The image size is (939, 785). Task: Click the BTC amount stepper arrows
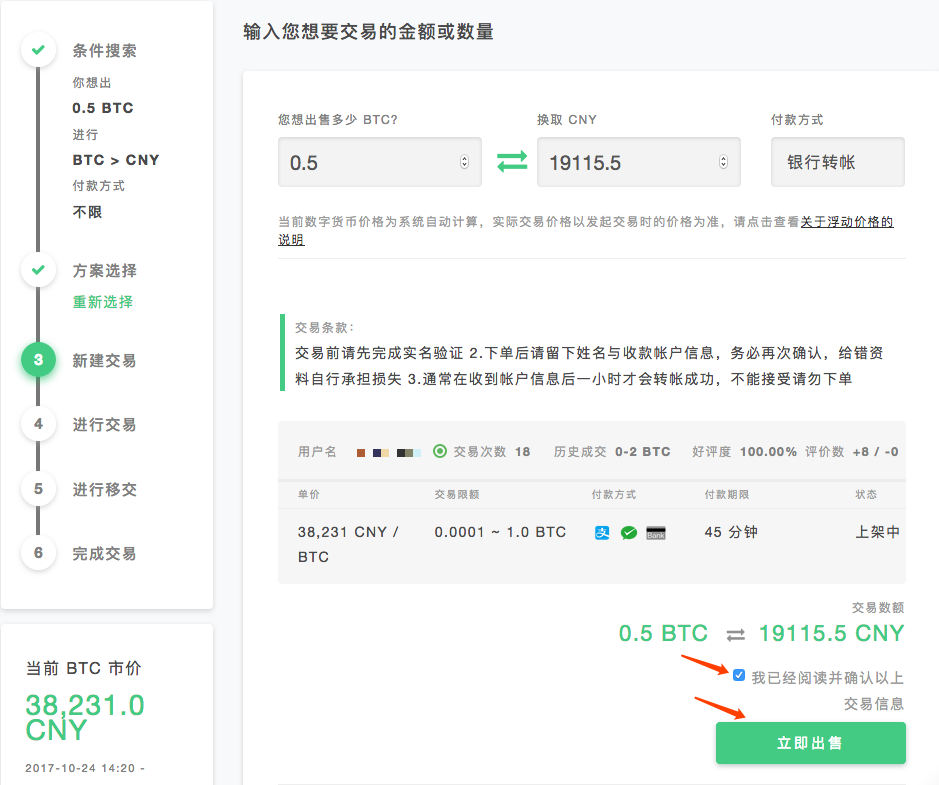tap(464, 162)
